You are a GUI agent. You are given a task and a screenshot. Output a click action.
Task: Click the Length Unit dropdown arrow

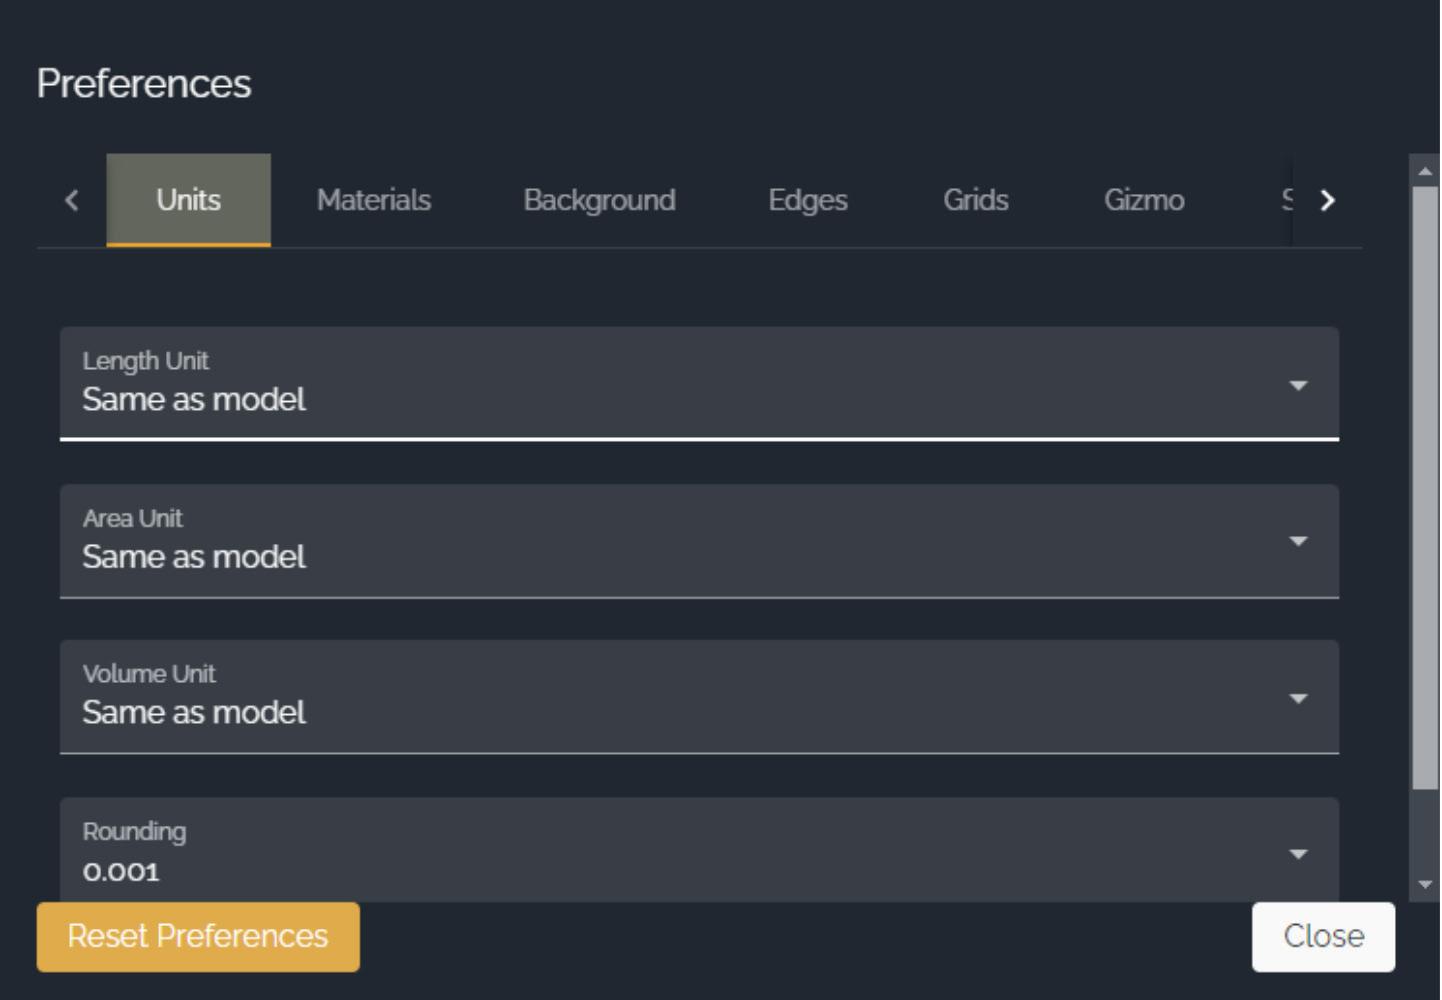pos(1298,385)
